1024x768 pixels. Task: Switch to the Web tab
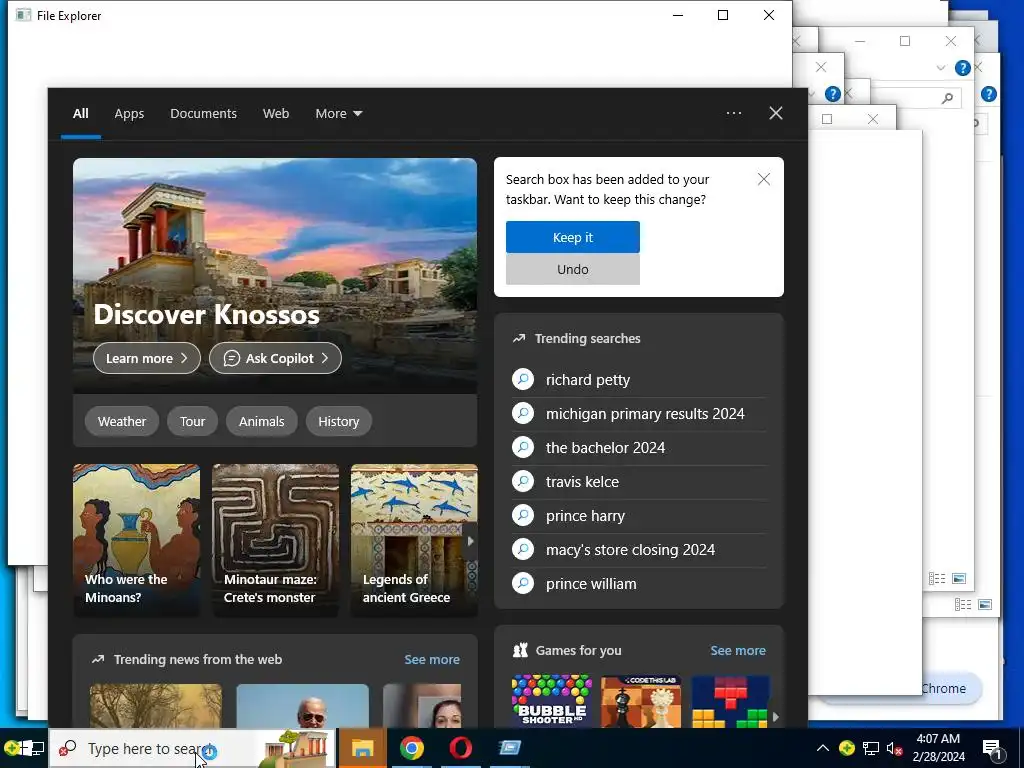pos(276,114)
